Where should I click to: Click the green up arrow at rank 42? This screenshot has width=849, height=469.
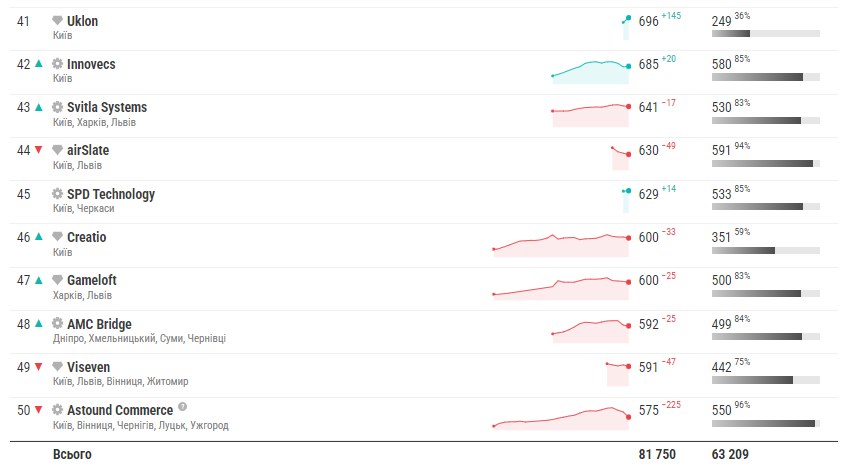point(38,63)
